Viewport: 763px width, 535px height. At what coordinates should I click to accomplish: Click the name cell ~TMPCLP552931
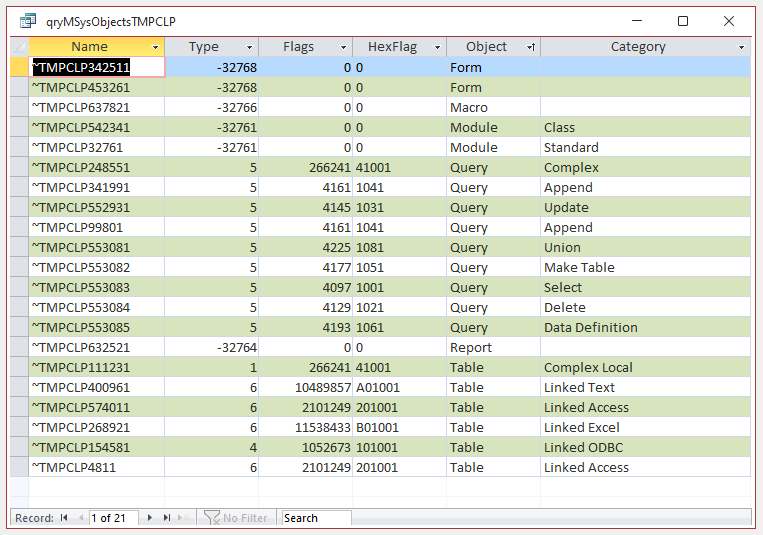97,207
